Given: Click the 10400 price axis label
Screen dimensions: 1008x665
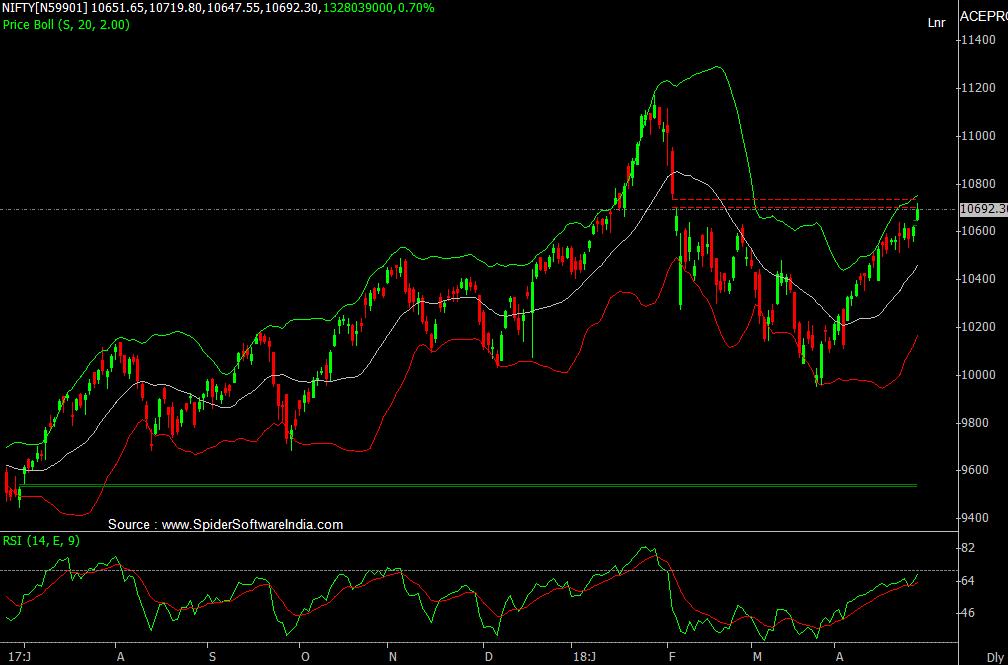Looking at the screenshot, I should 977,279.
